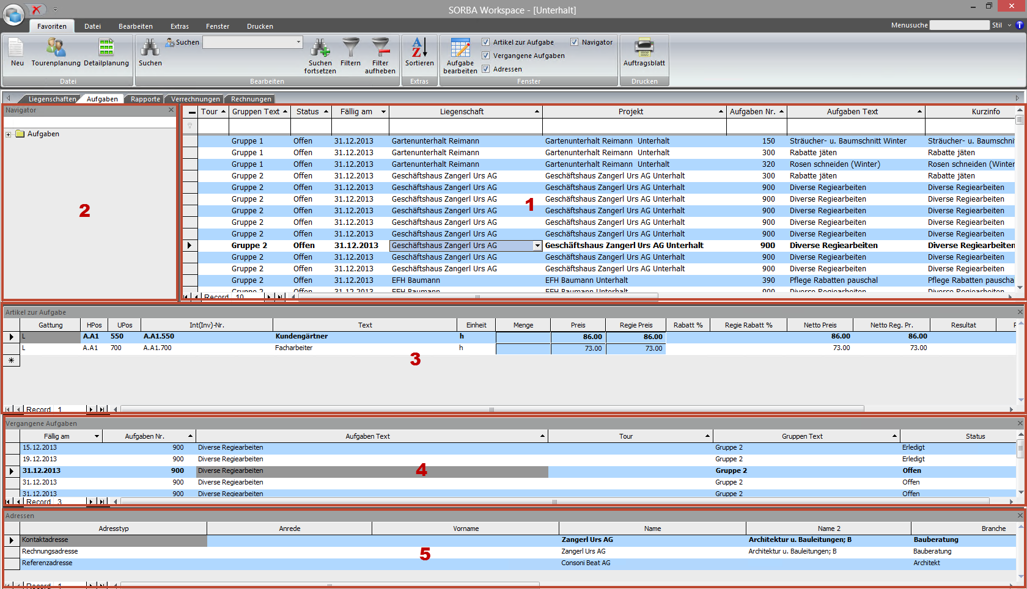Close the Adressen panel

coord(1020,516)
